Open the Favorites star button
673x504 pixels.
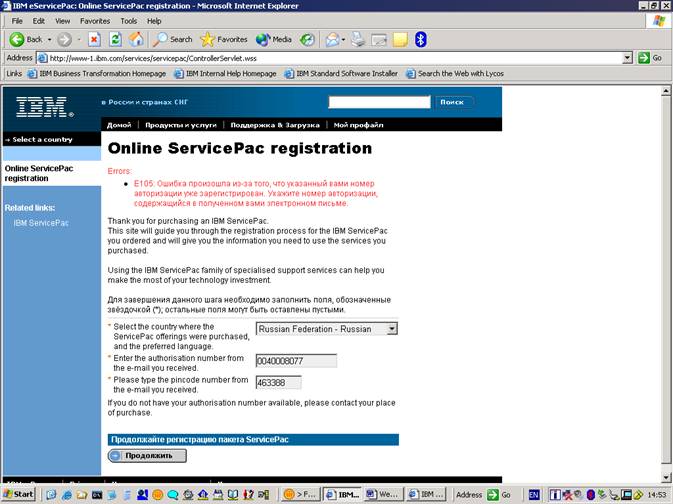point(224,39)
